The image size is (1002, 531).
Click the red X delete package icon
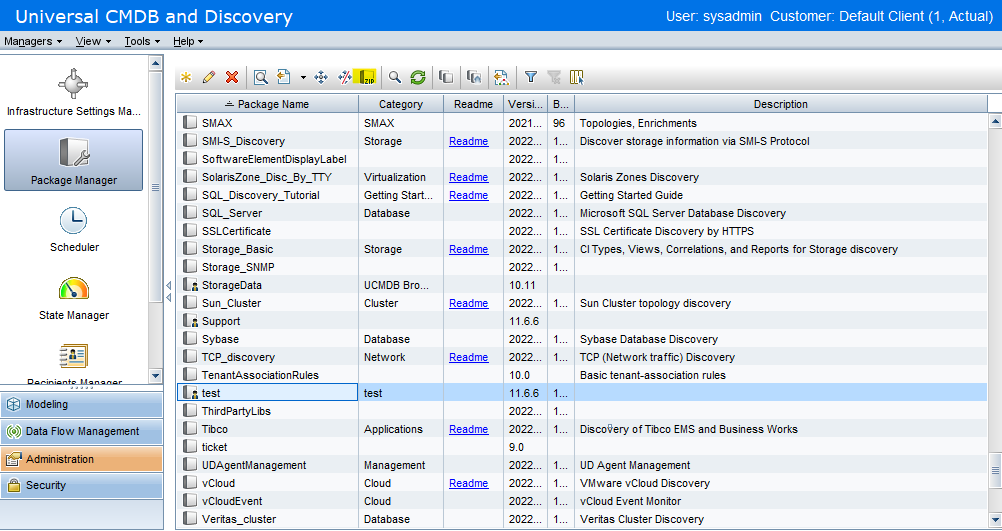click(x=232, y=77)
